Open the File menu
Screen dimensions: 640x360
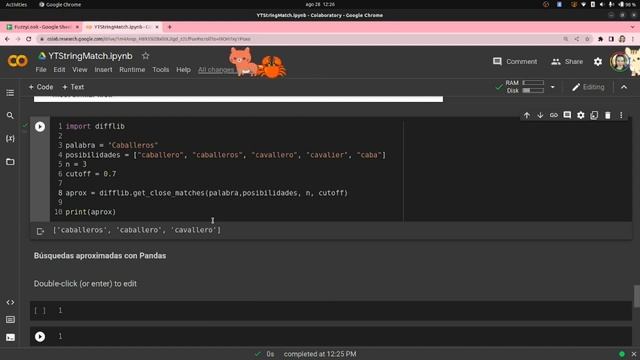coord(41,70)
